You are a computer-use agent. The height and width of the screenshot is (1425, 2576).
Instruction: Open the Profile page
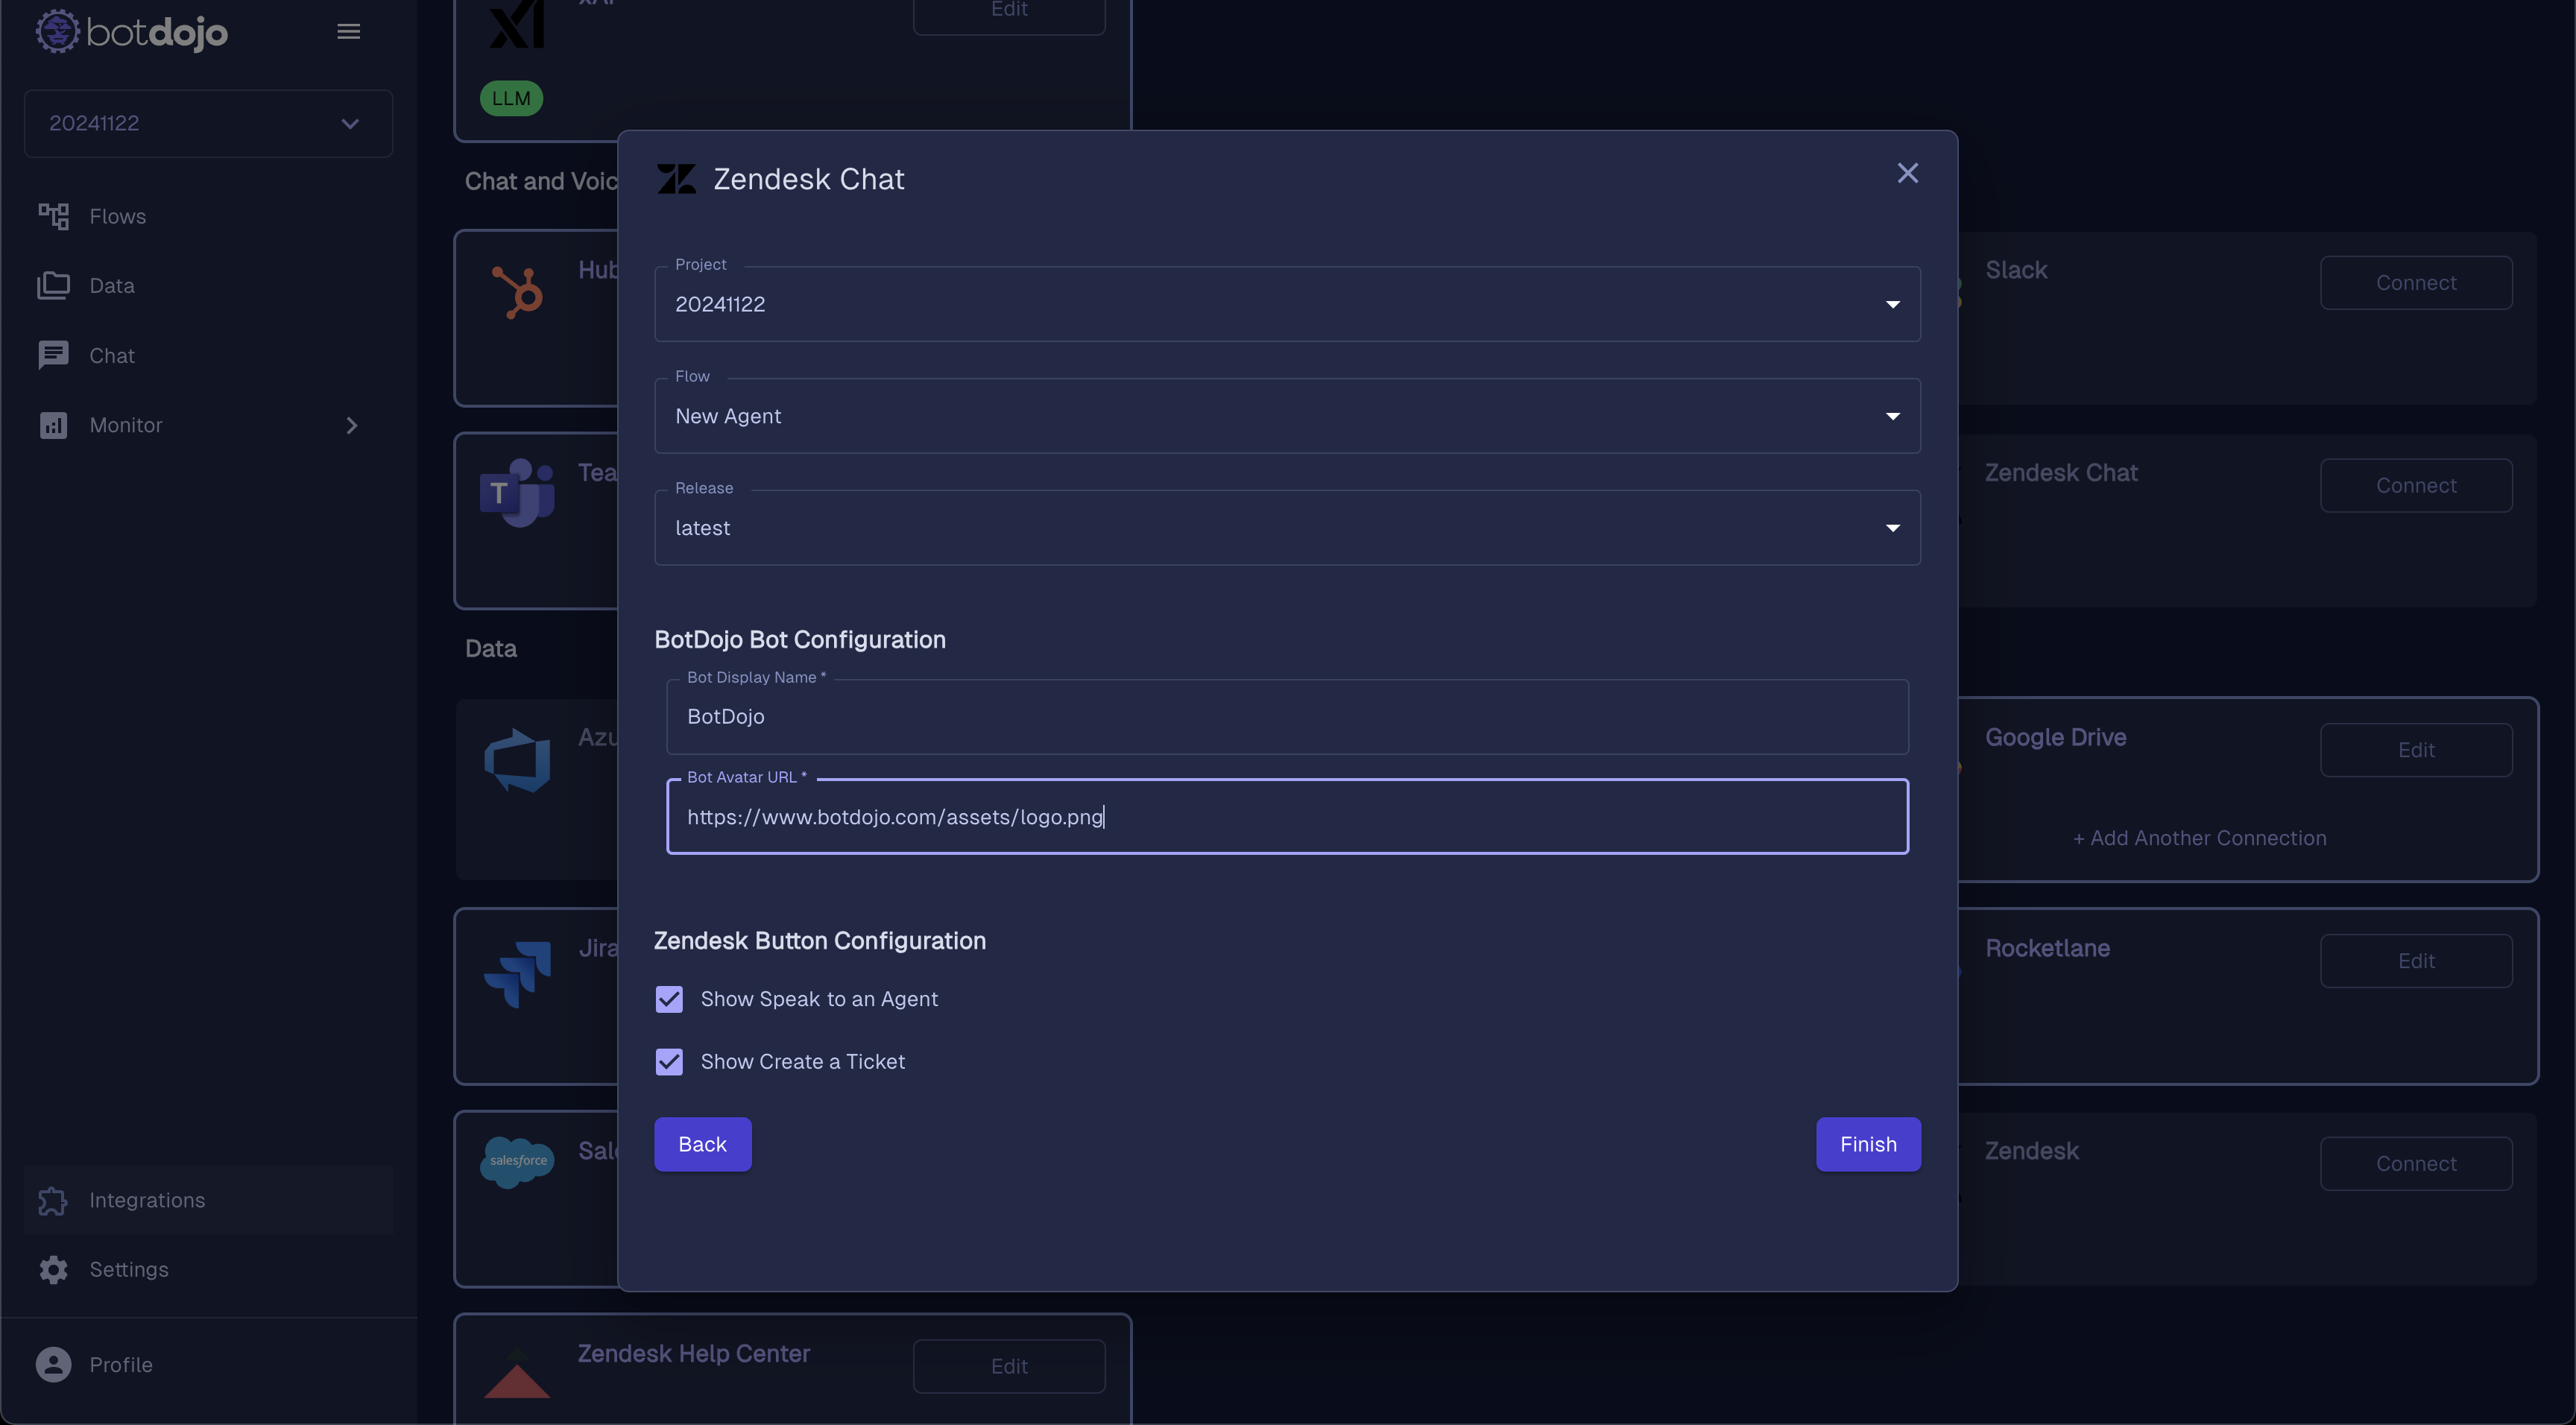208,1364
